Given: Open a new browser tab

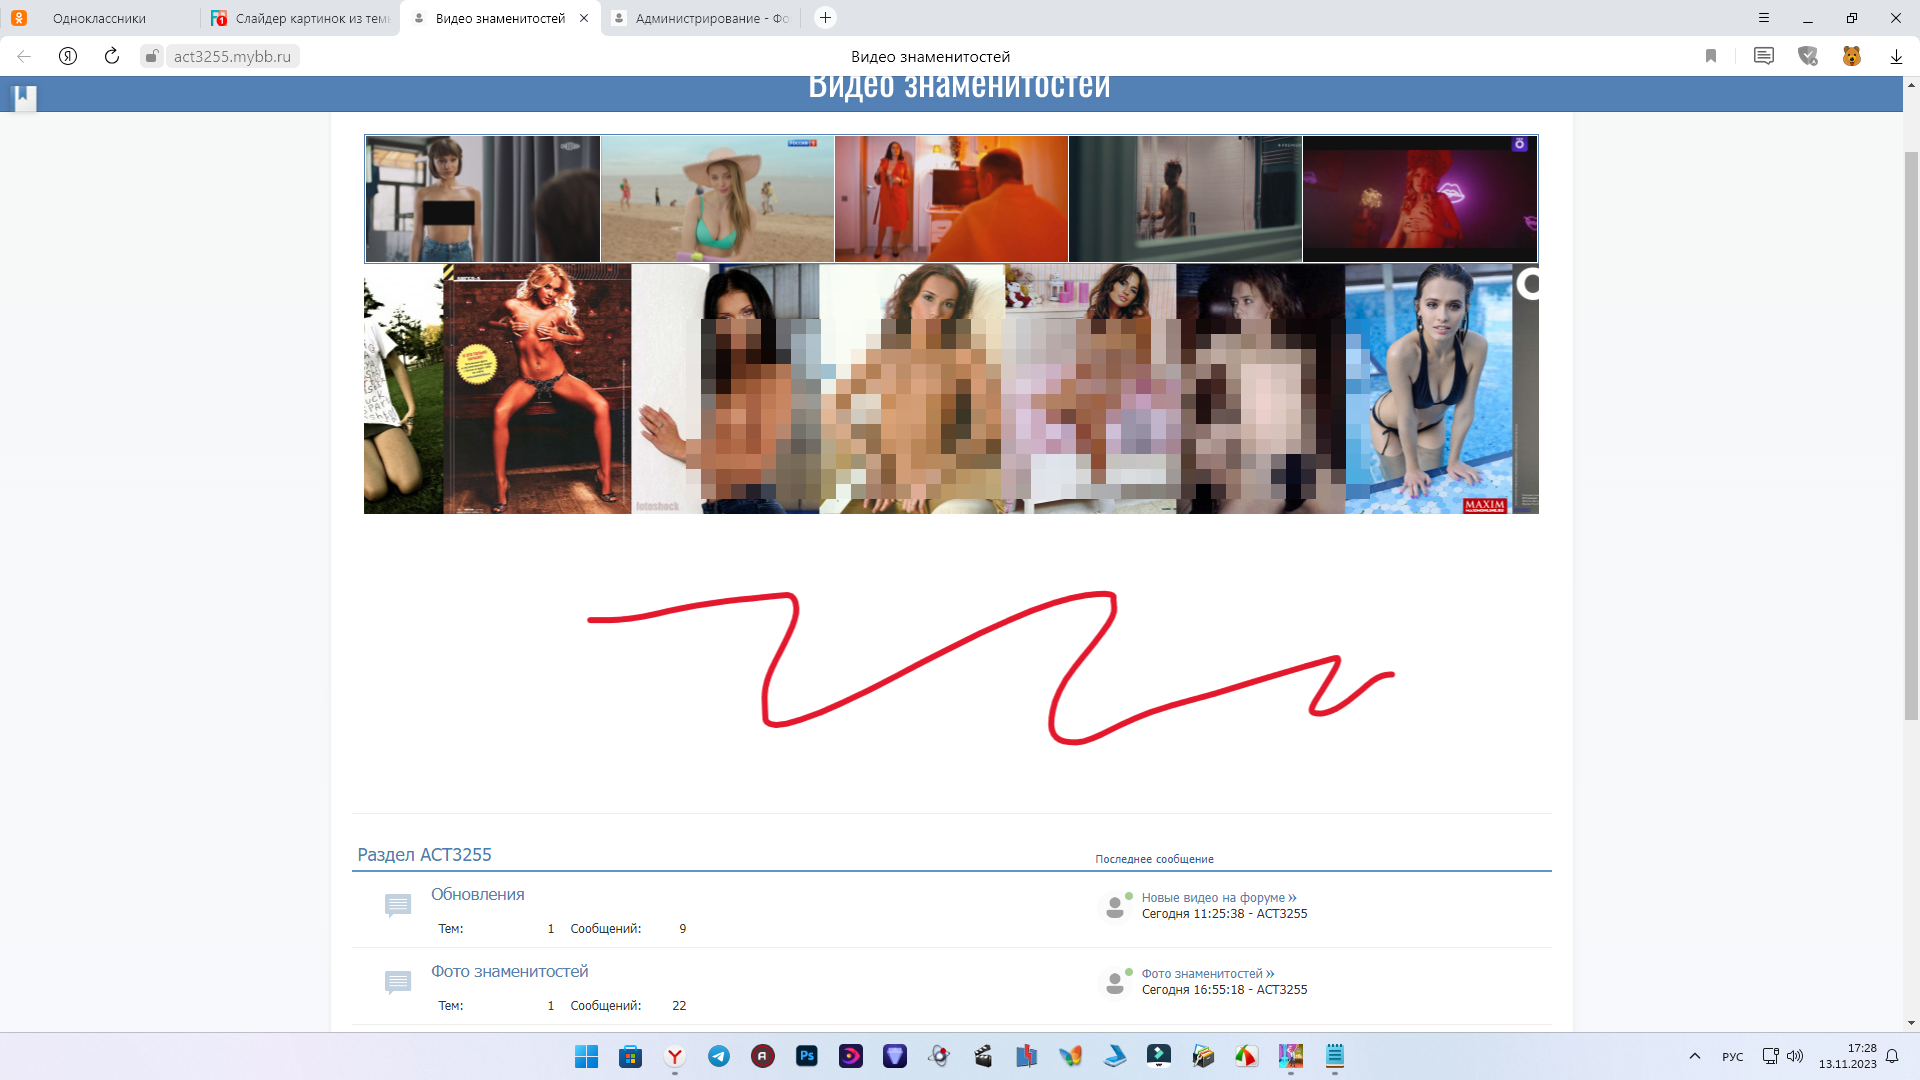Looking at the screenshot, I should 825,18.
